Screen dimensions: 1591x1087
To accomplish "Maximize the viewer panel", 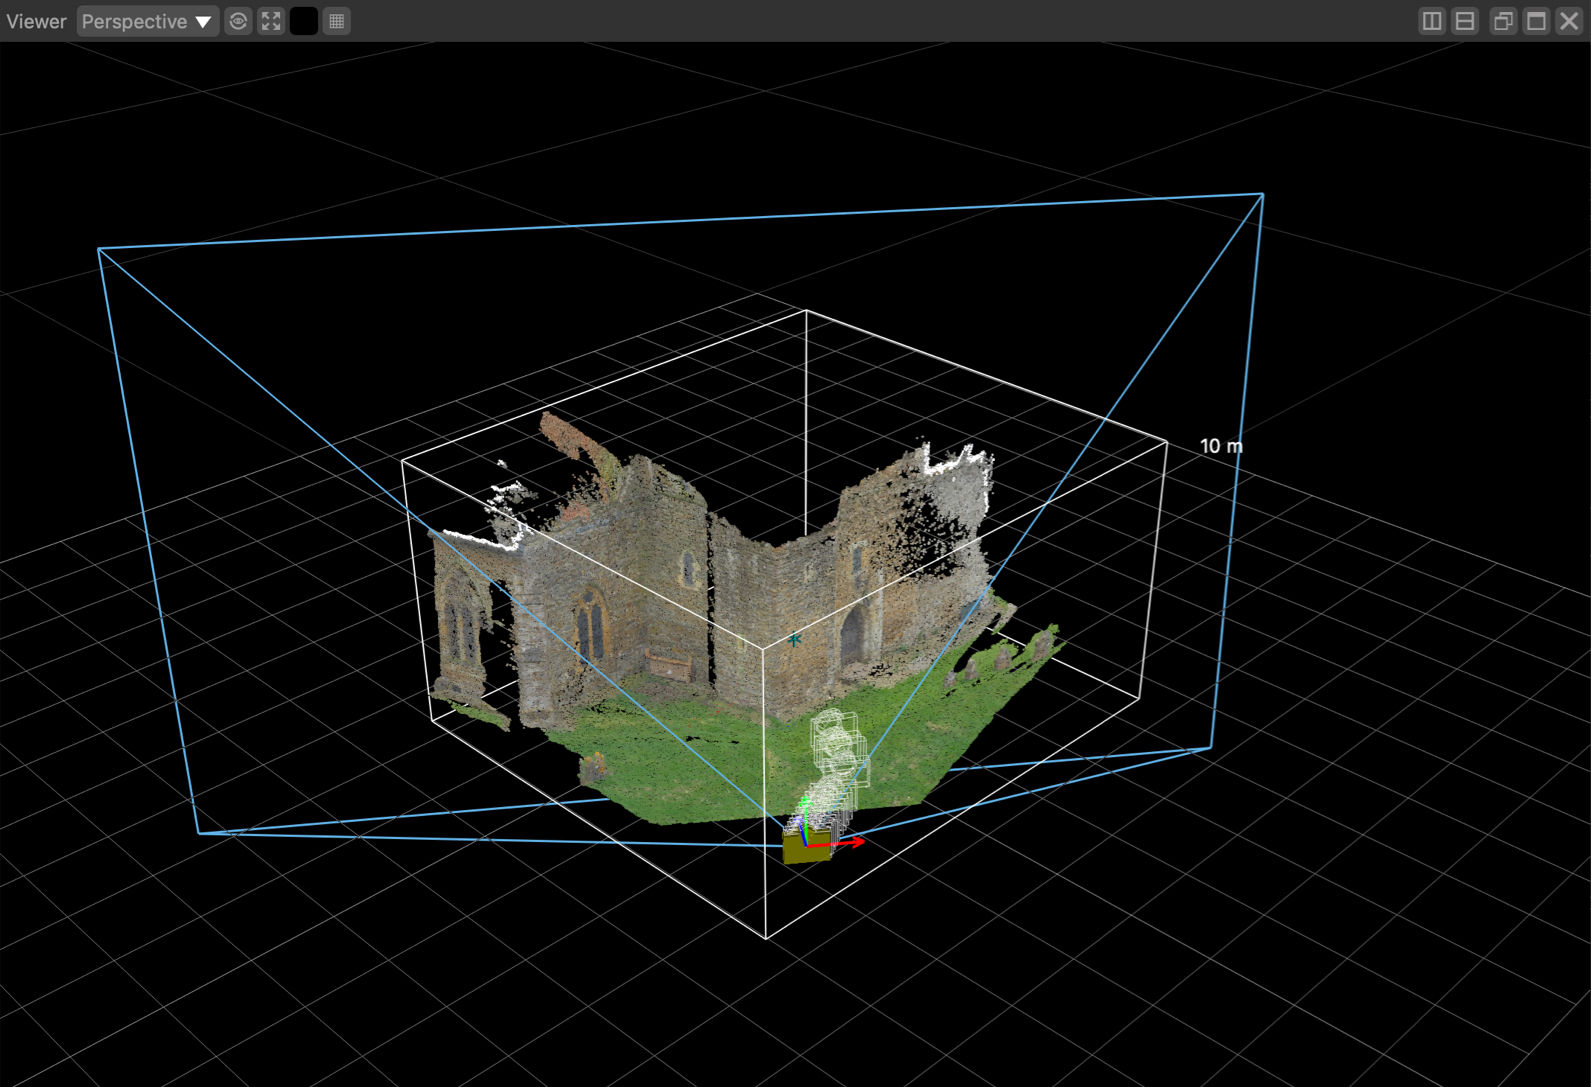I will click(1536, 21).
